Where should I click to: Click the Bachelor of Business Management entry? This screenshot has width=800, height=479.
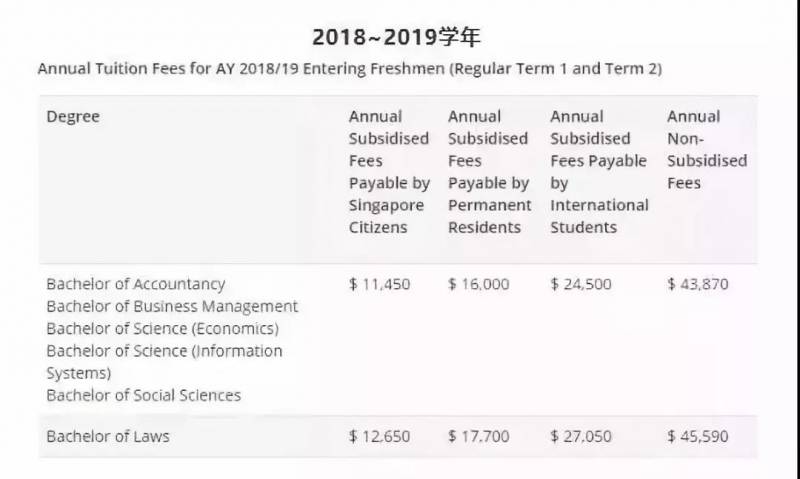[172, 306]
